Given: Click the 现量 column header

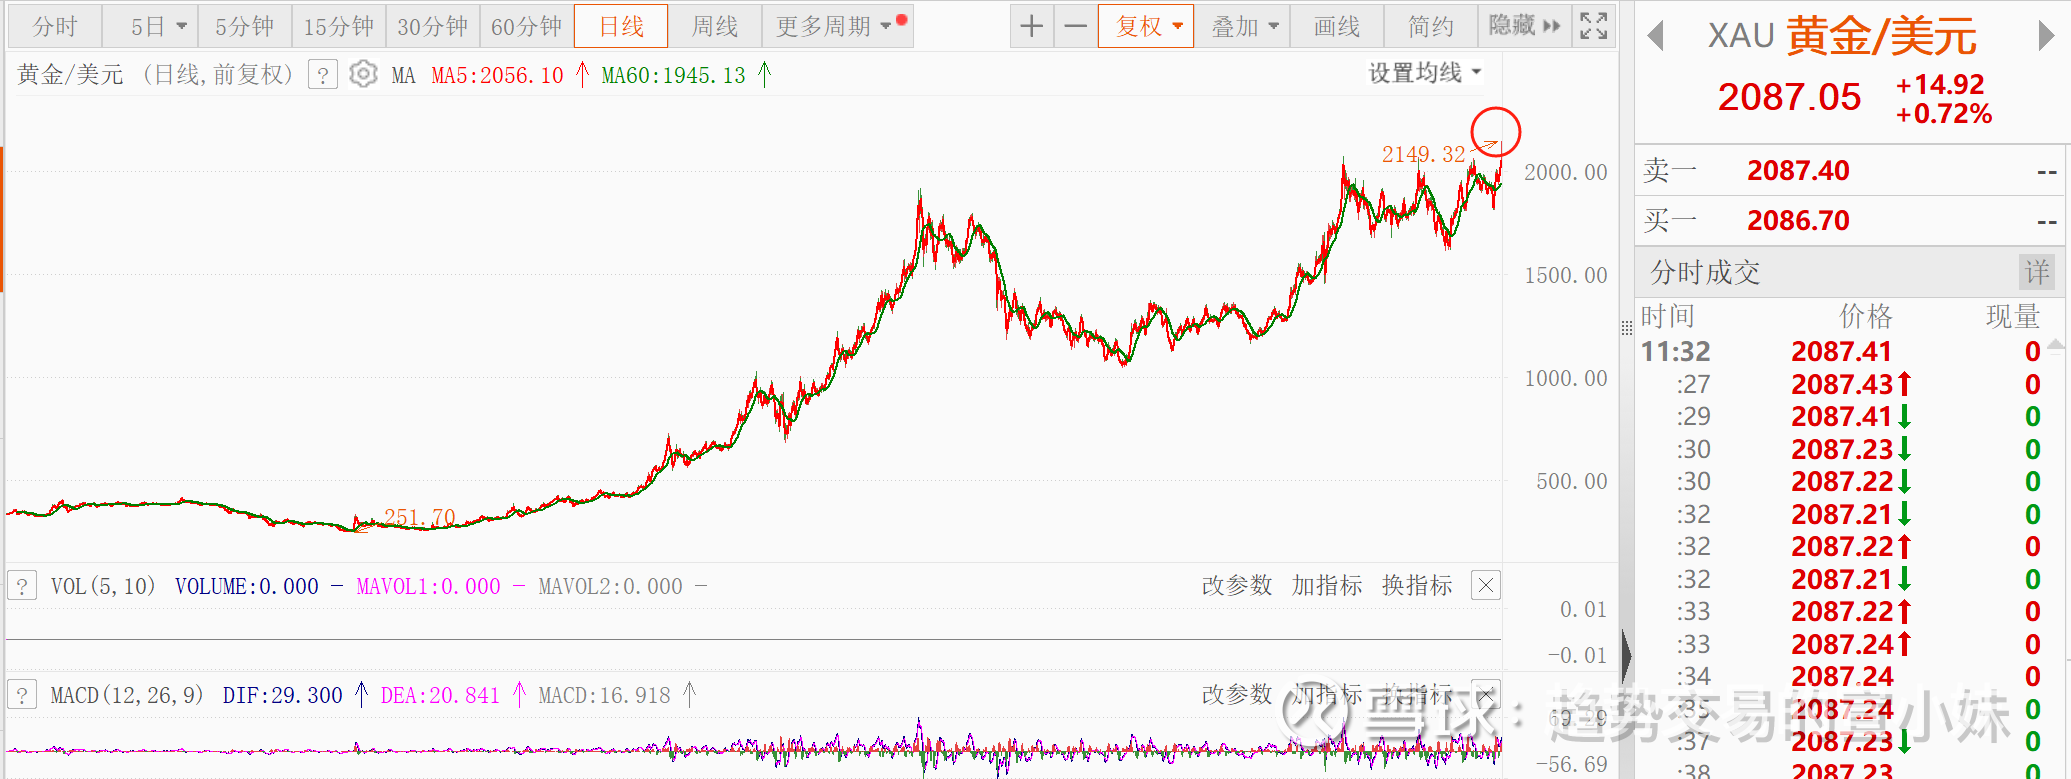Looking at the screenshot, I should pos(2013,316).
